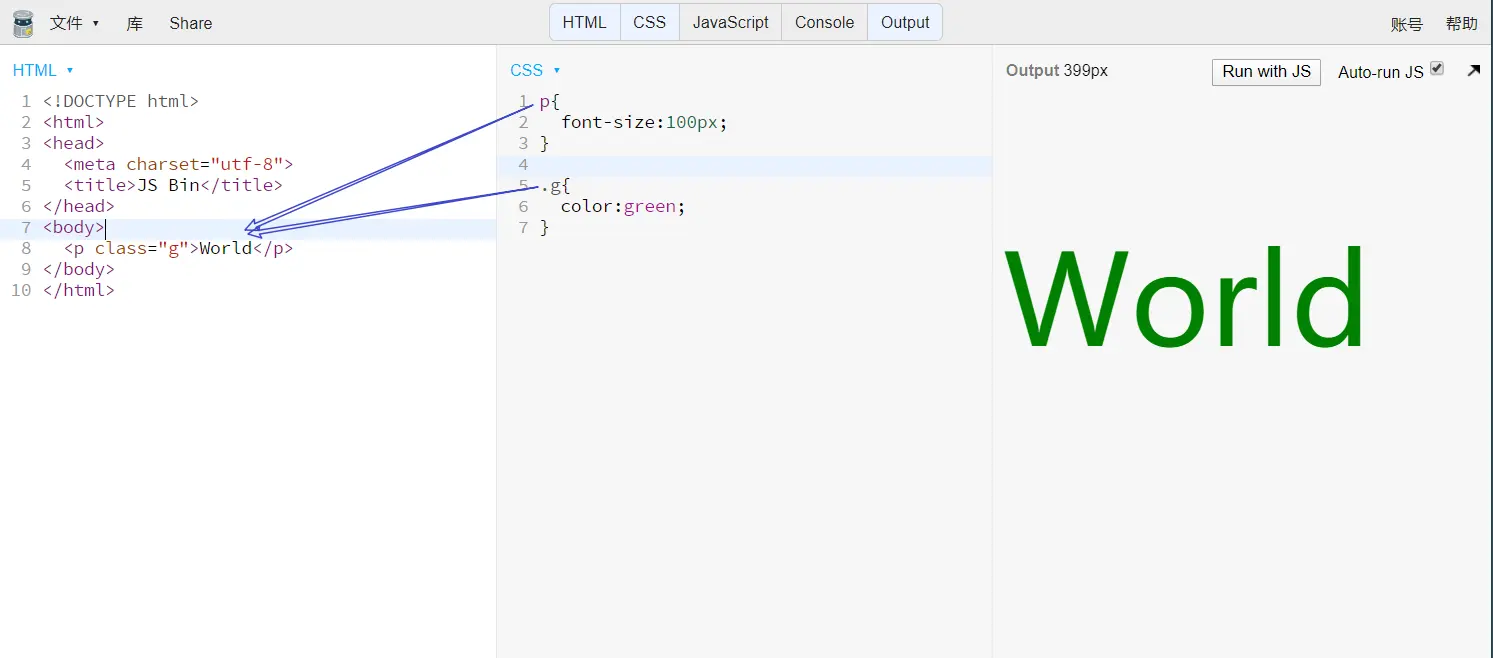Open the Share menu
This screenshot has width=1493, height=658.
pos(190,23)
